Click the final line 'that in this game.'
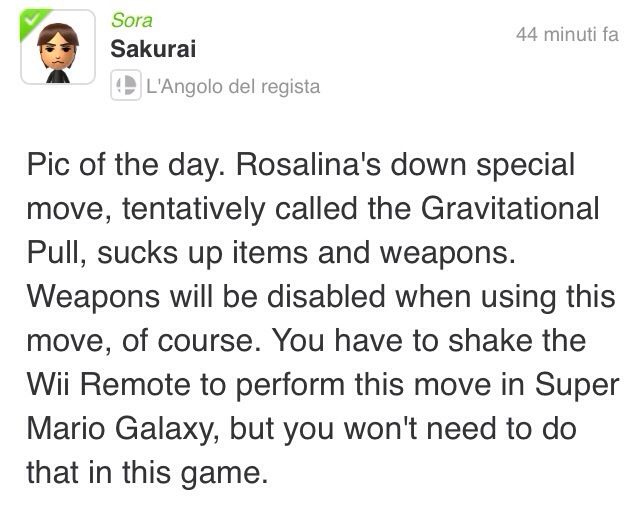This screenshot has height=506, width=640. tap(148, 473)
